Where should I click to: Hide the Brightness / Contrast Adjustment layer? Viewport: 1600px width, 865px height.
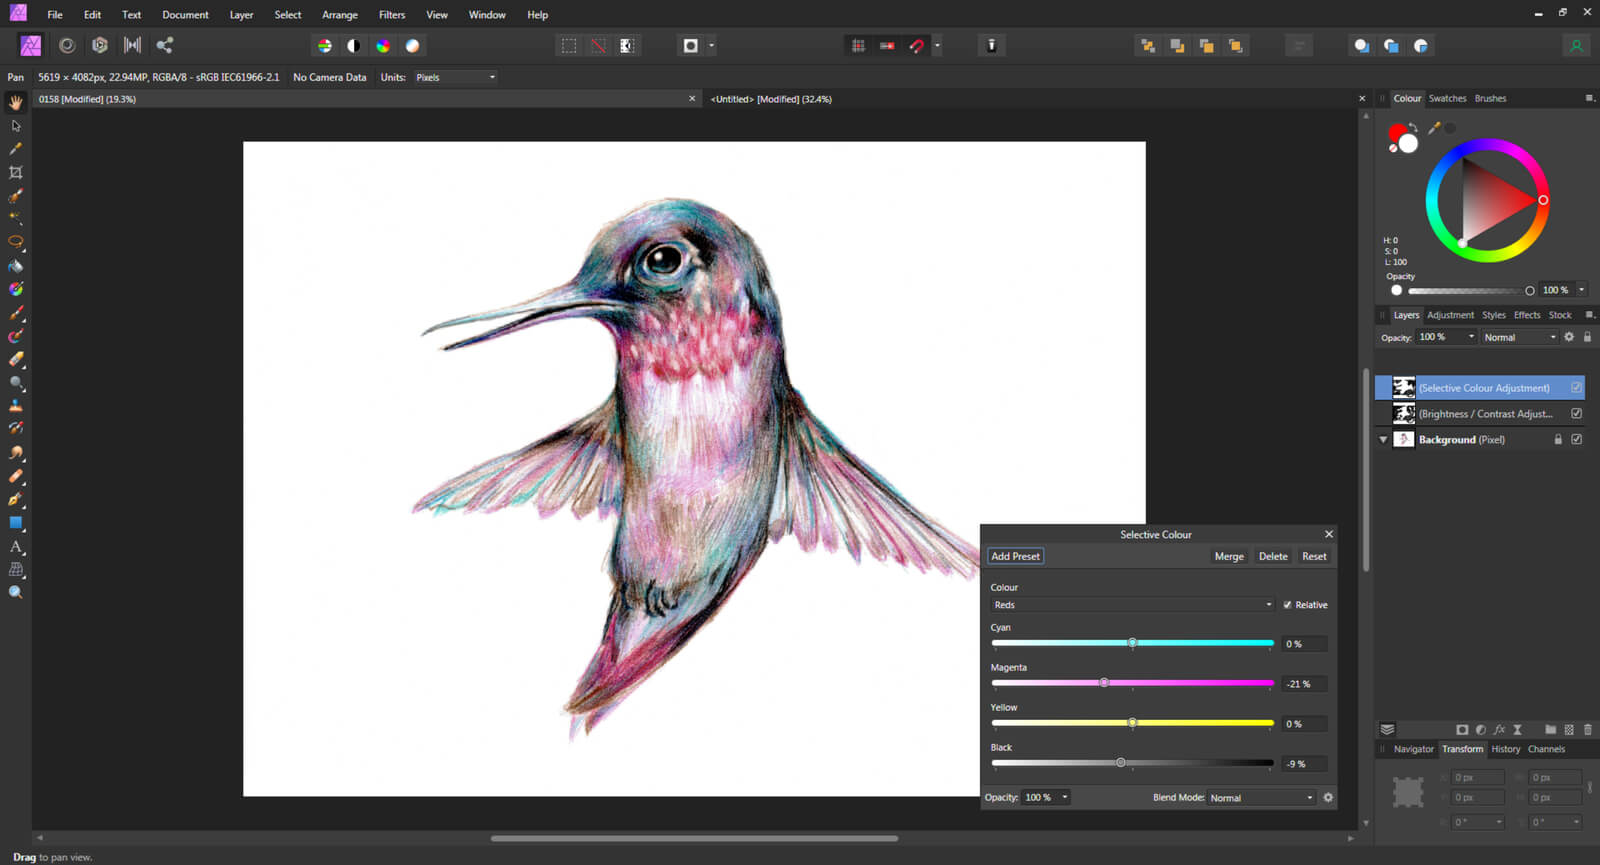1577,414
